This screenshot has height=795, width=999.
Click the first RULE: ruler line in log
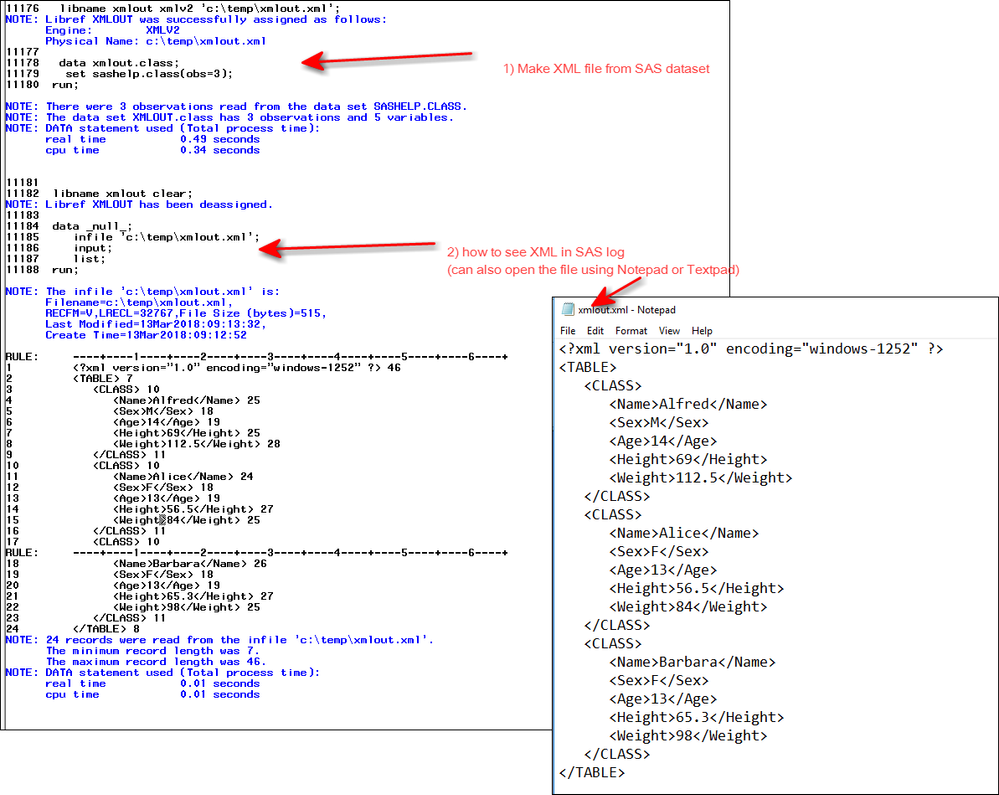(257, 357)
